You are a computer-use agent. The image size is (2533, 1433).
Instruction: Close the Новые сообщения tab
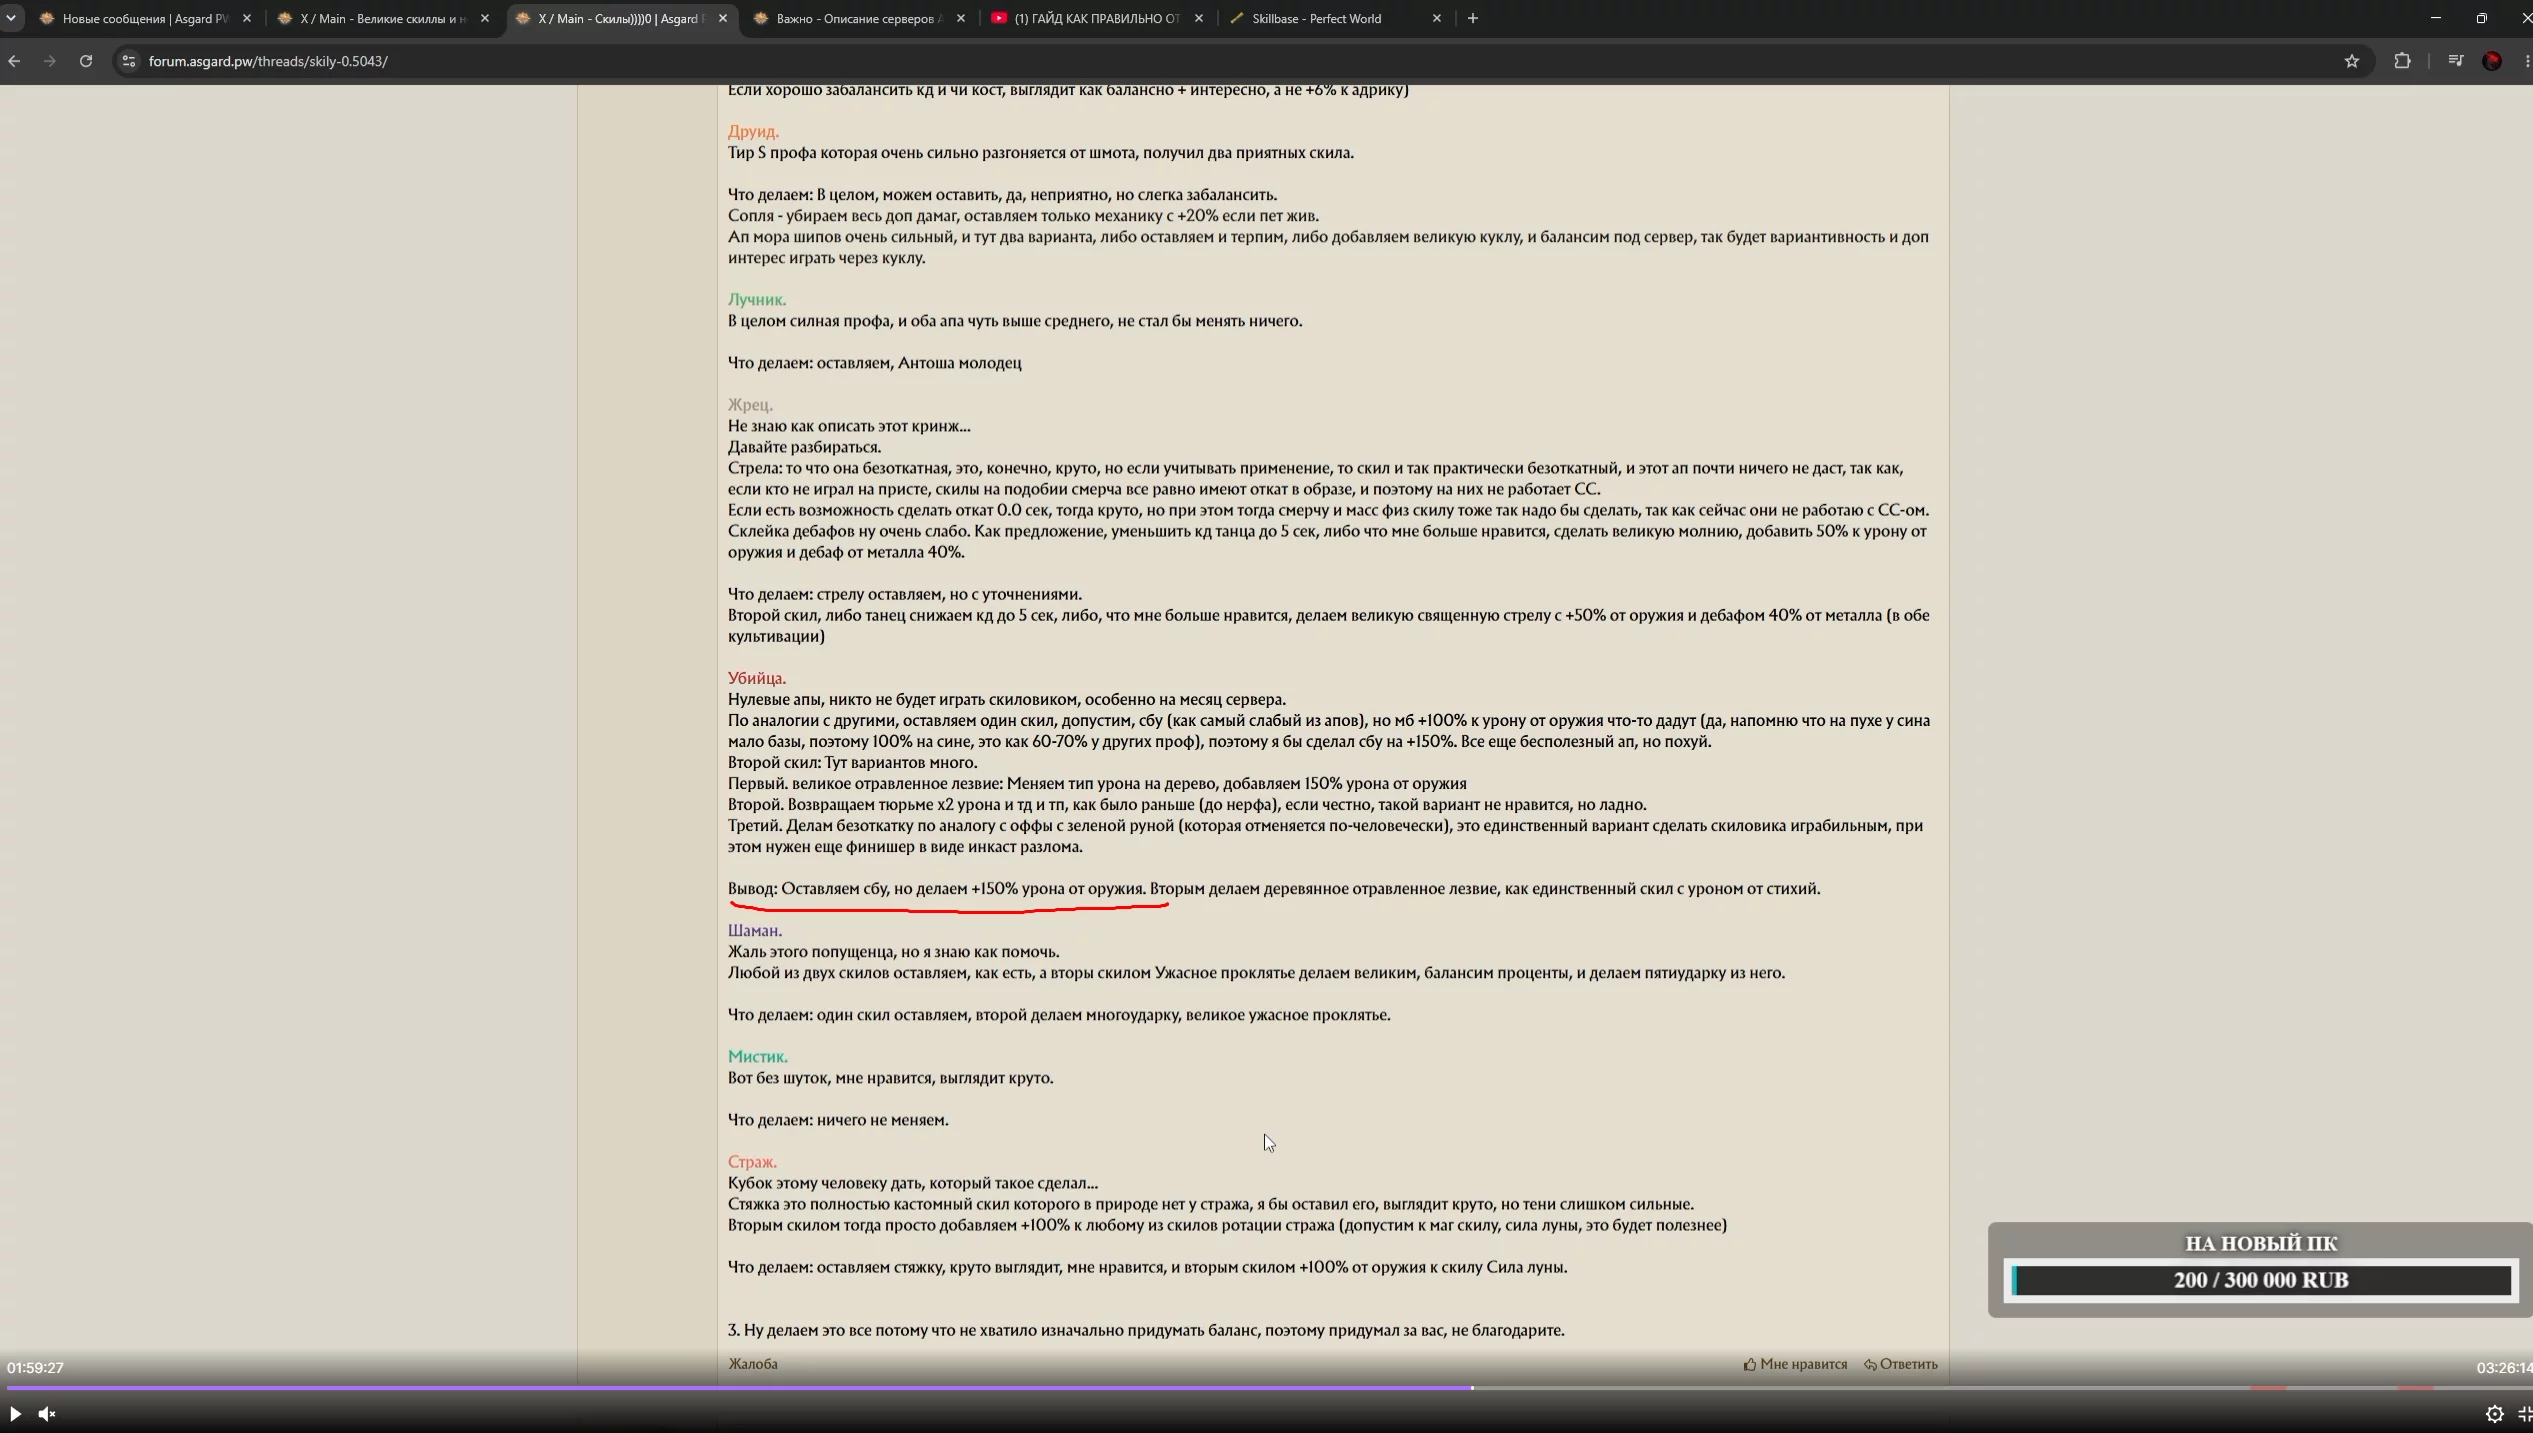click(247, 18)
